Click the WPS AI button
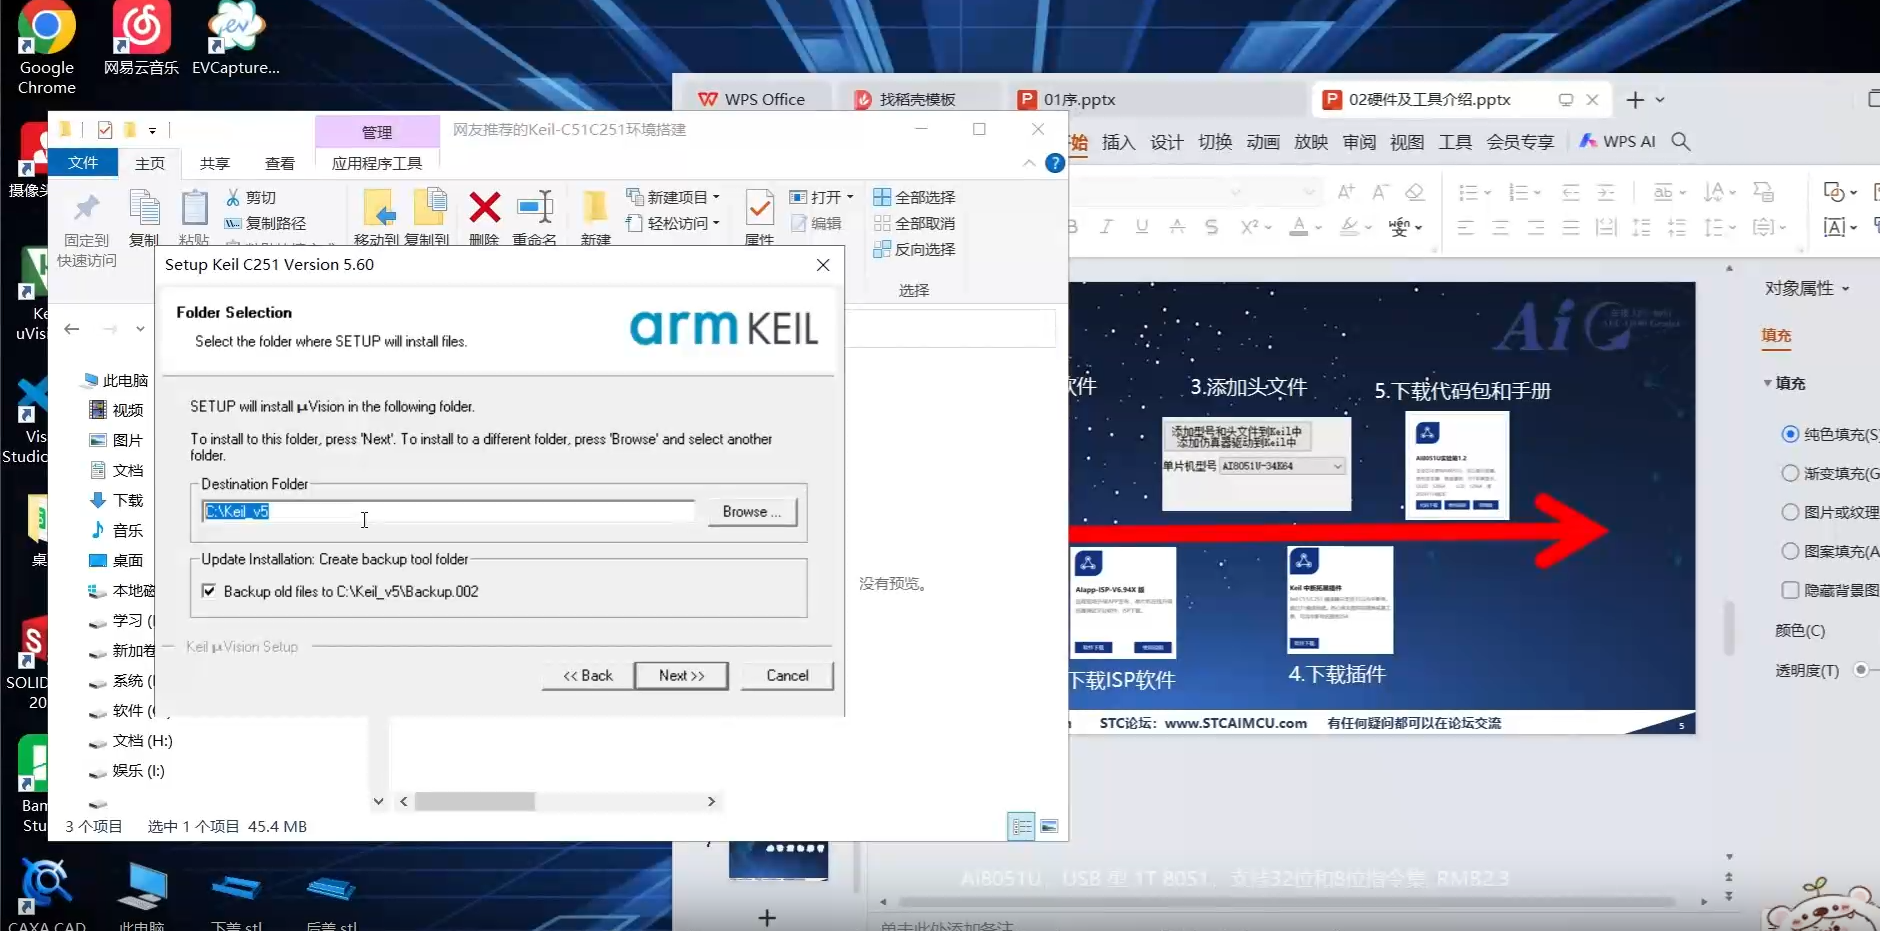Image resolution: width=1880 pixels, height=931 pixels. tap(1617, 142)
